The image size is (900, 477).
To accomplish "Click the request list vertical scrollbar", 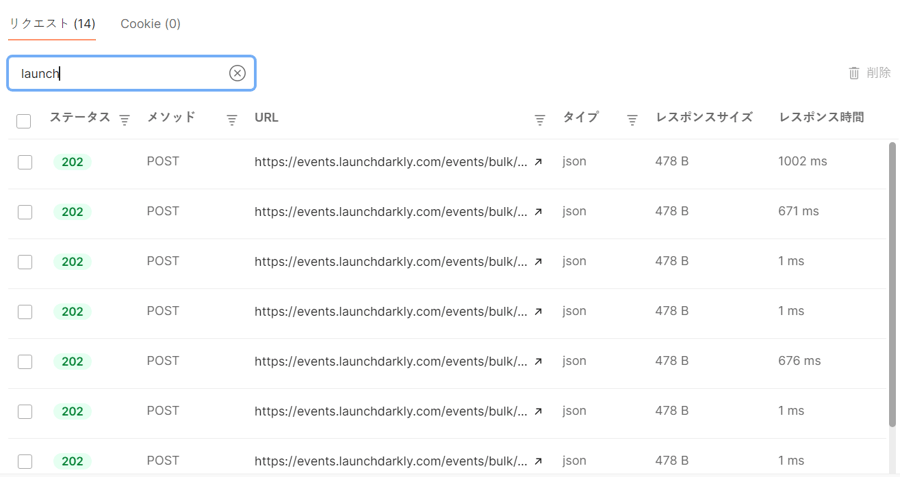I will click(x=892, y=285).
